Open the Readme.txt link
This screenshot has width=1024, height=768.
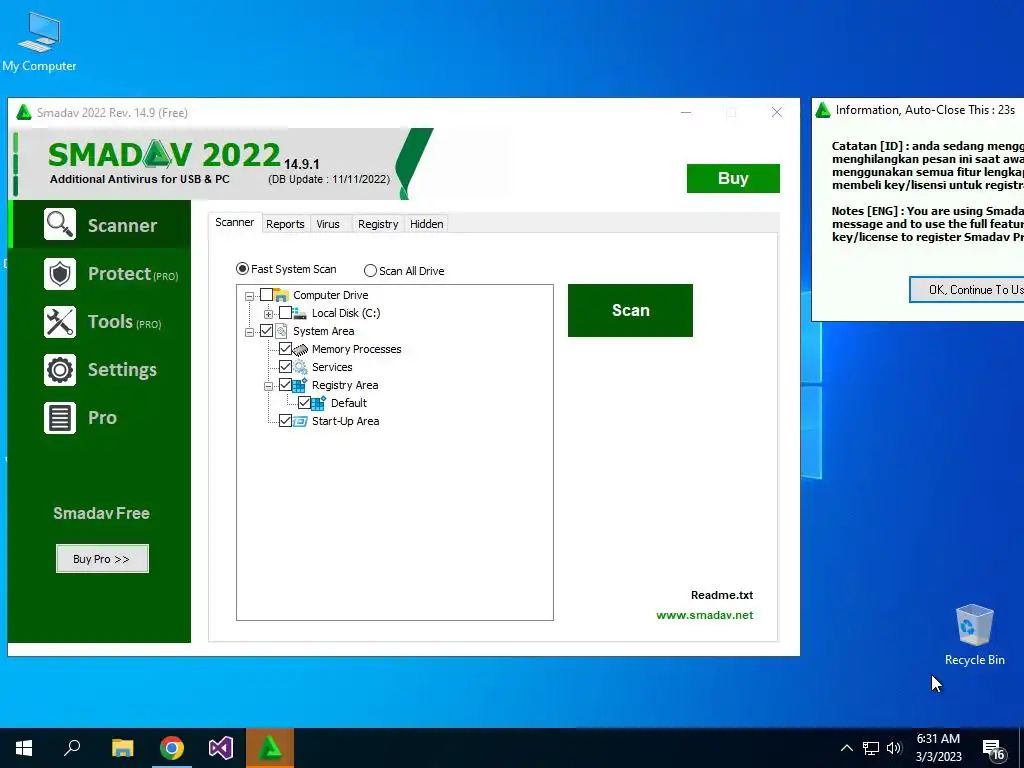click(x=722, y=595)
